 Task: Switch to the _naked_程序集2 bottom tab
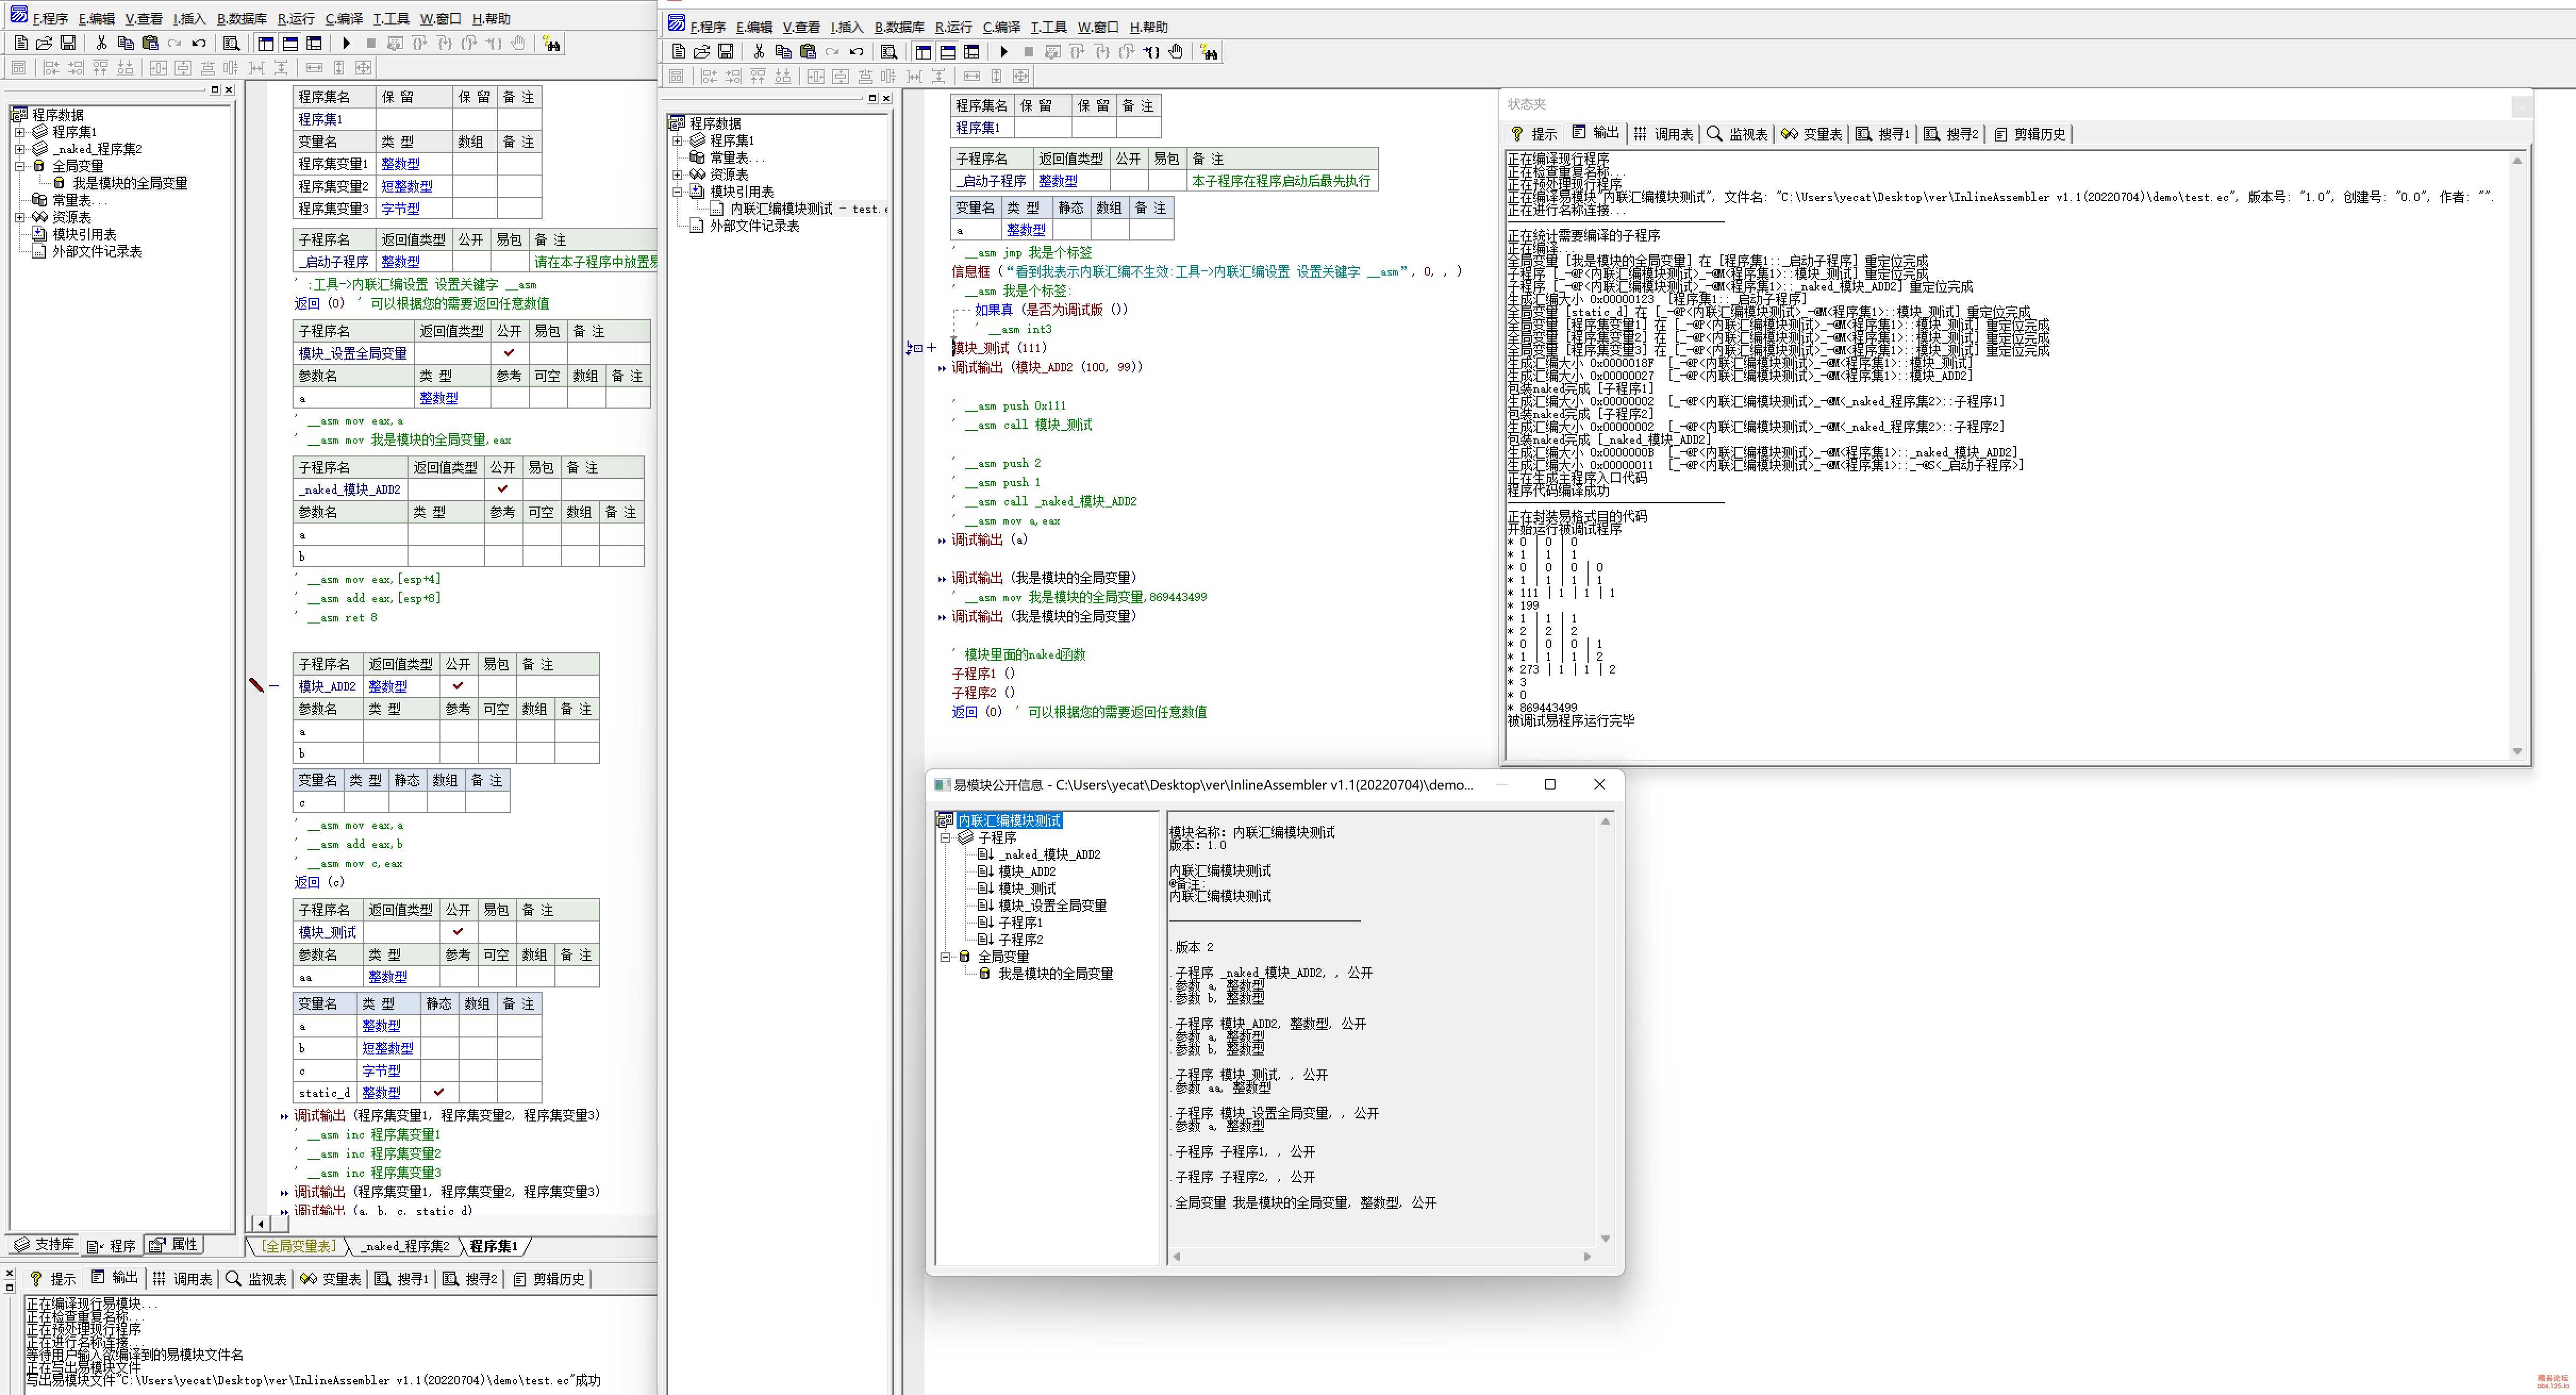point(405,1246)
